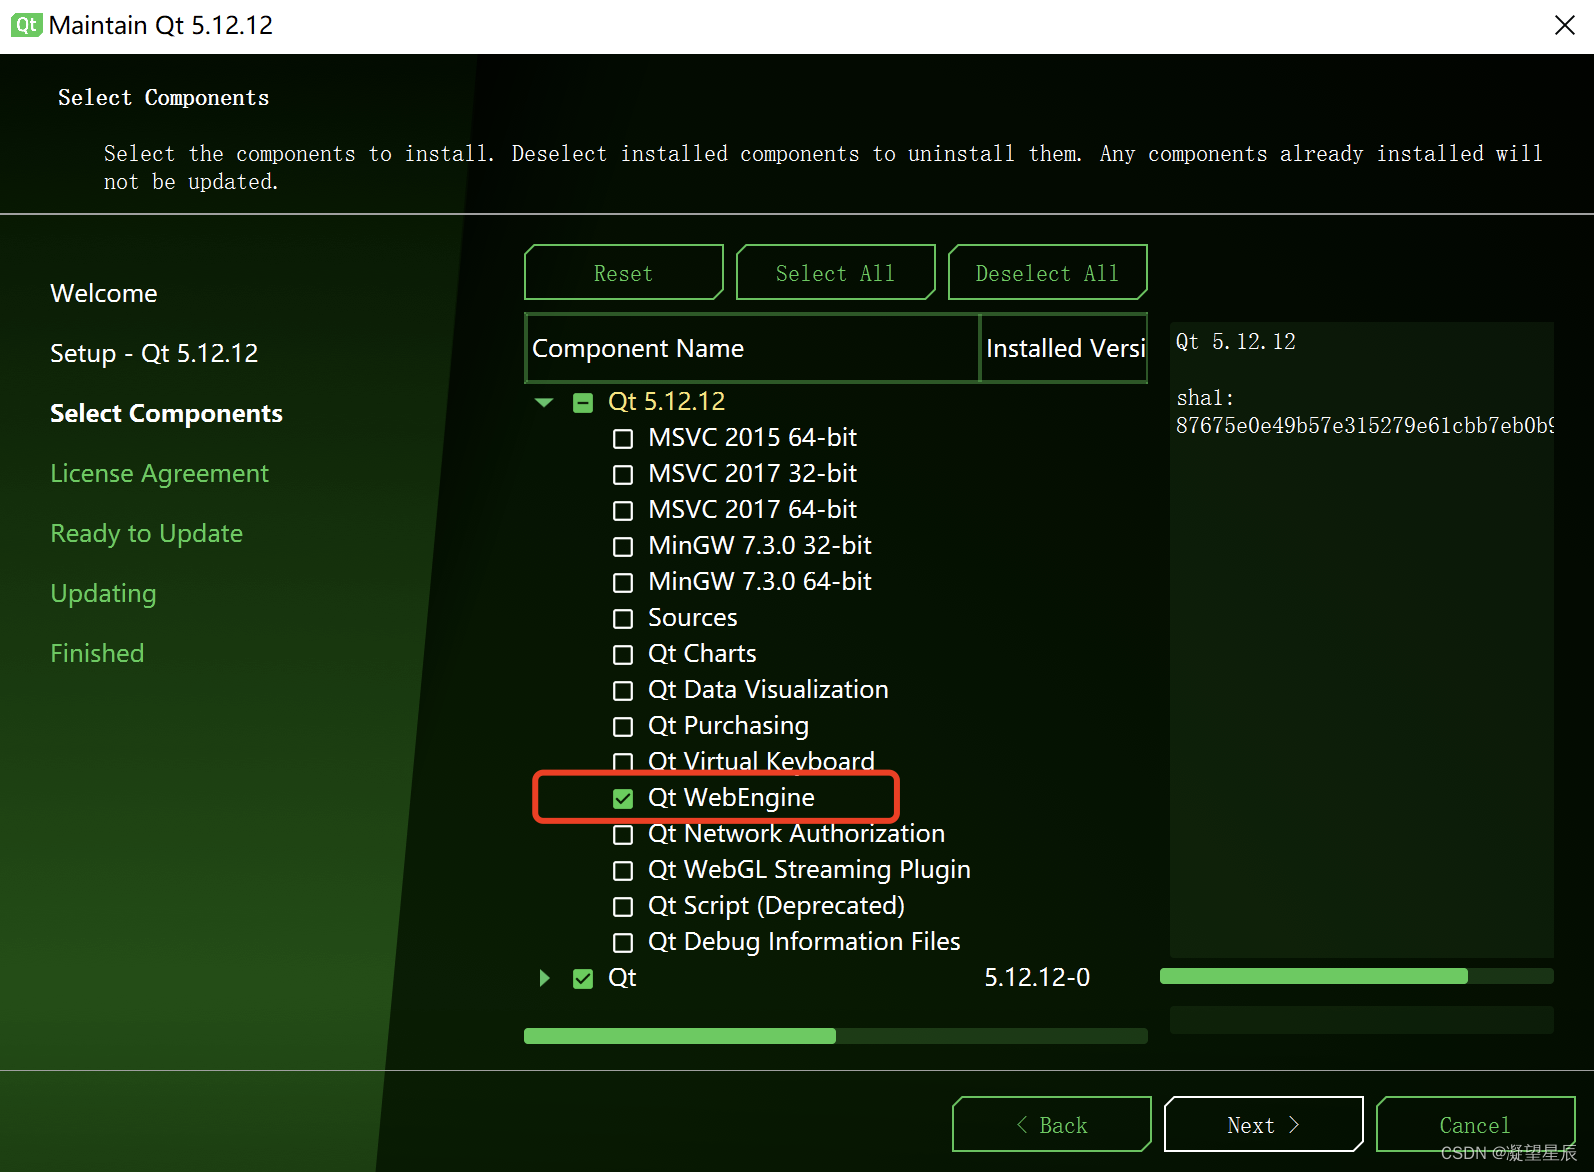Cancel the Qt maintenance wizard

coord(1476,1124)
